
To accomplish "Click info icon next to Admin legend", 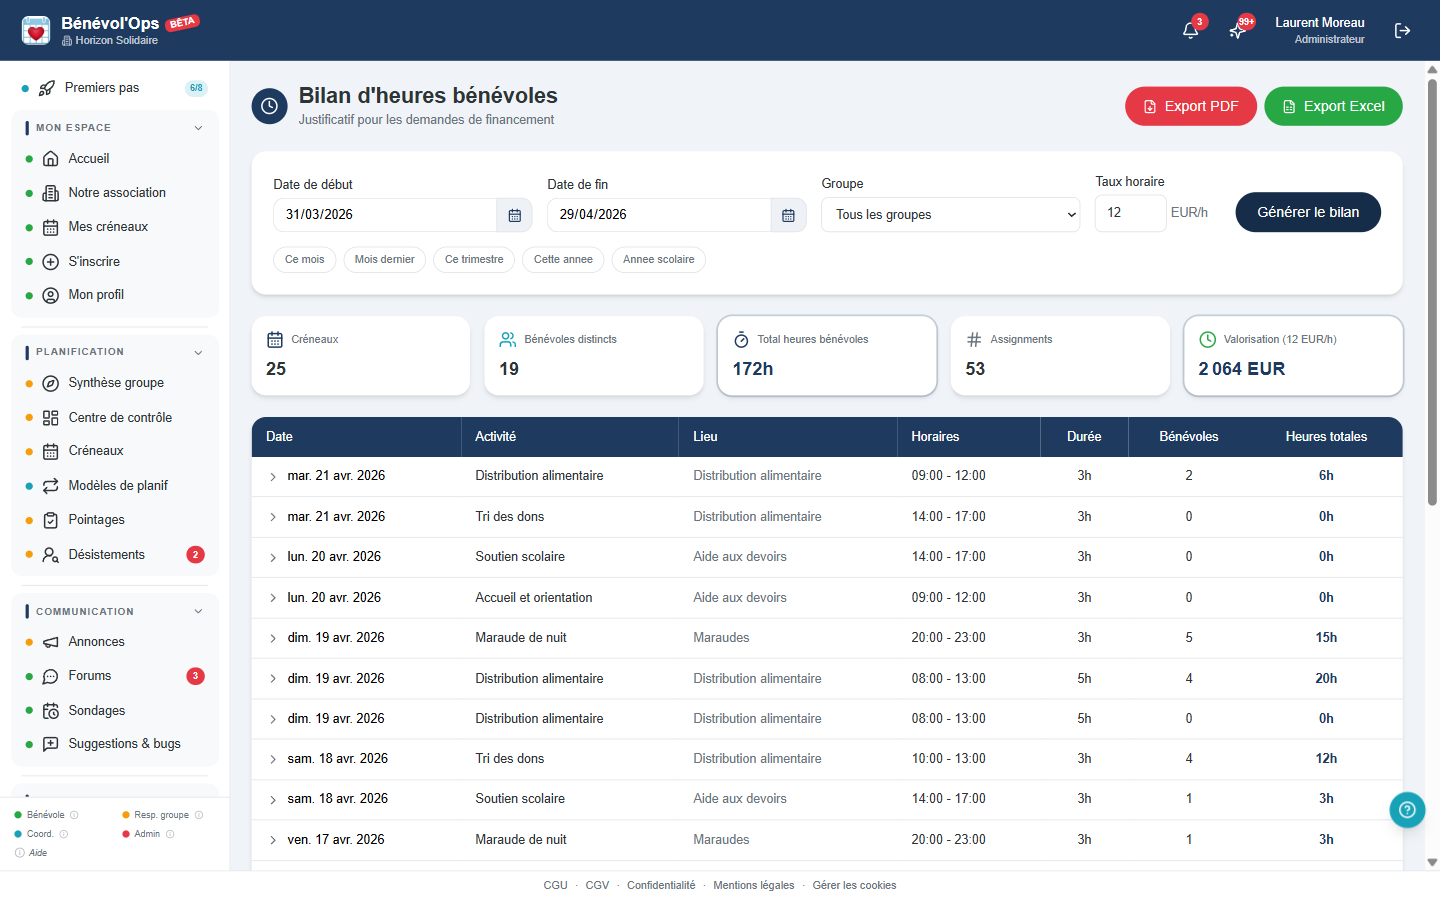I will click(170, 834).
